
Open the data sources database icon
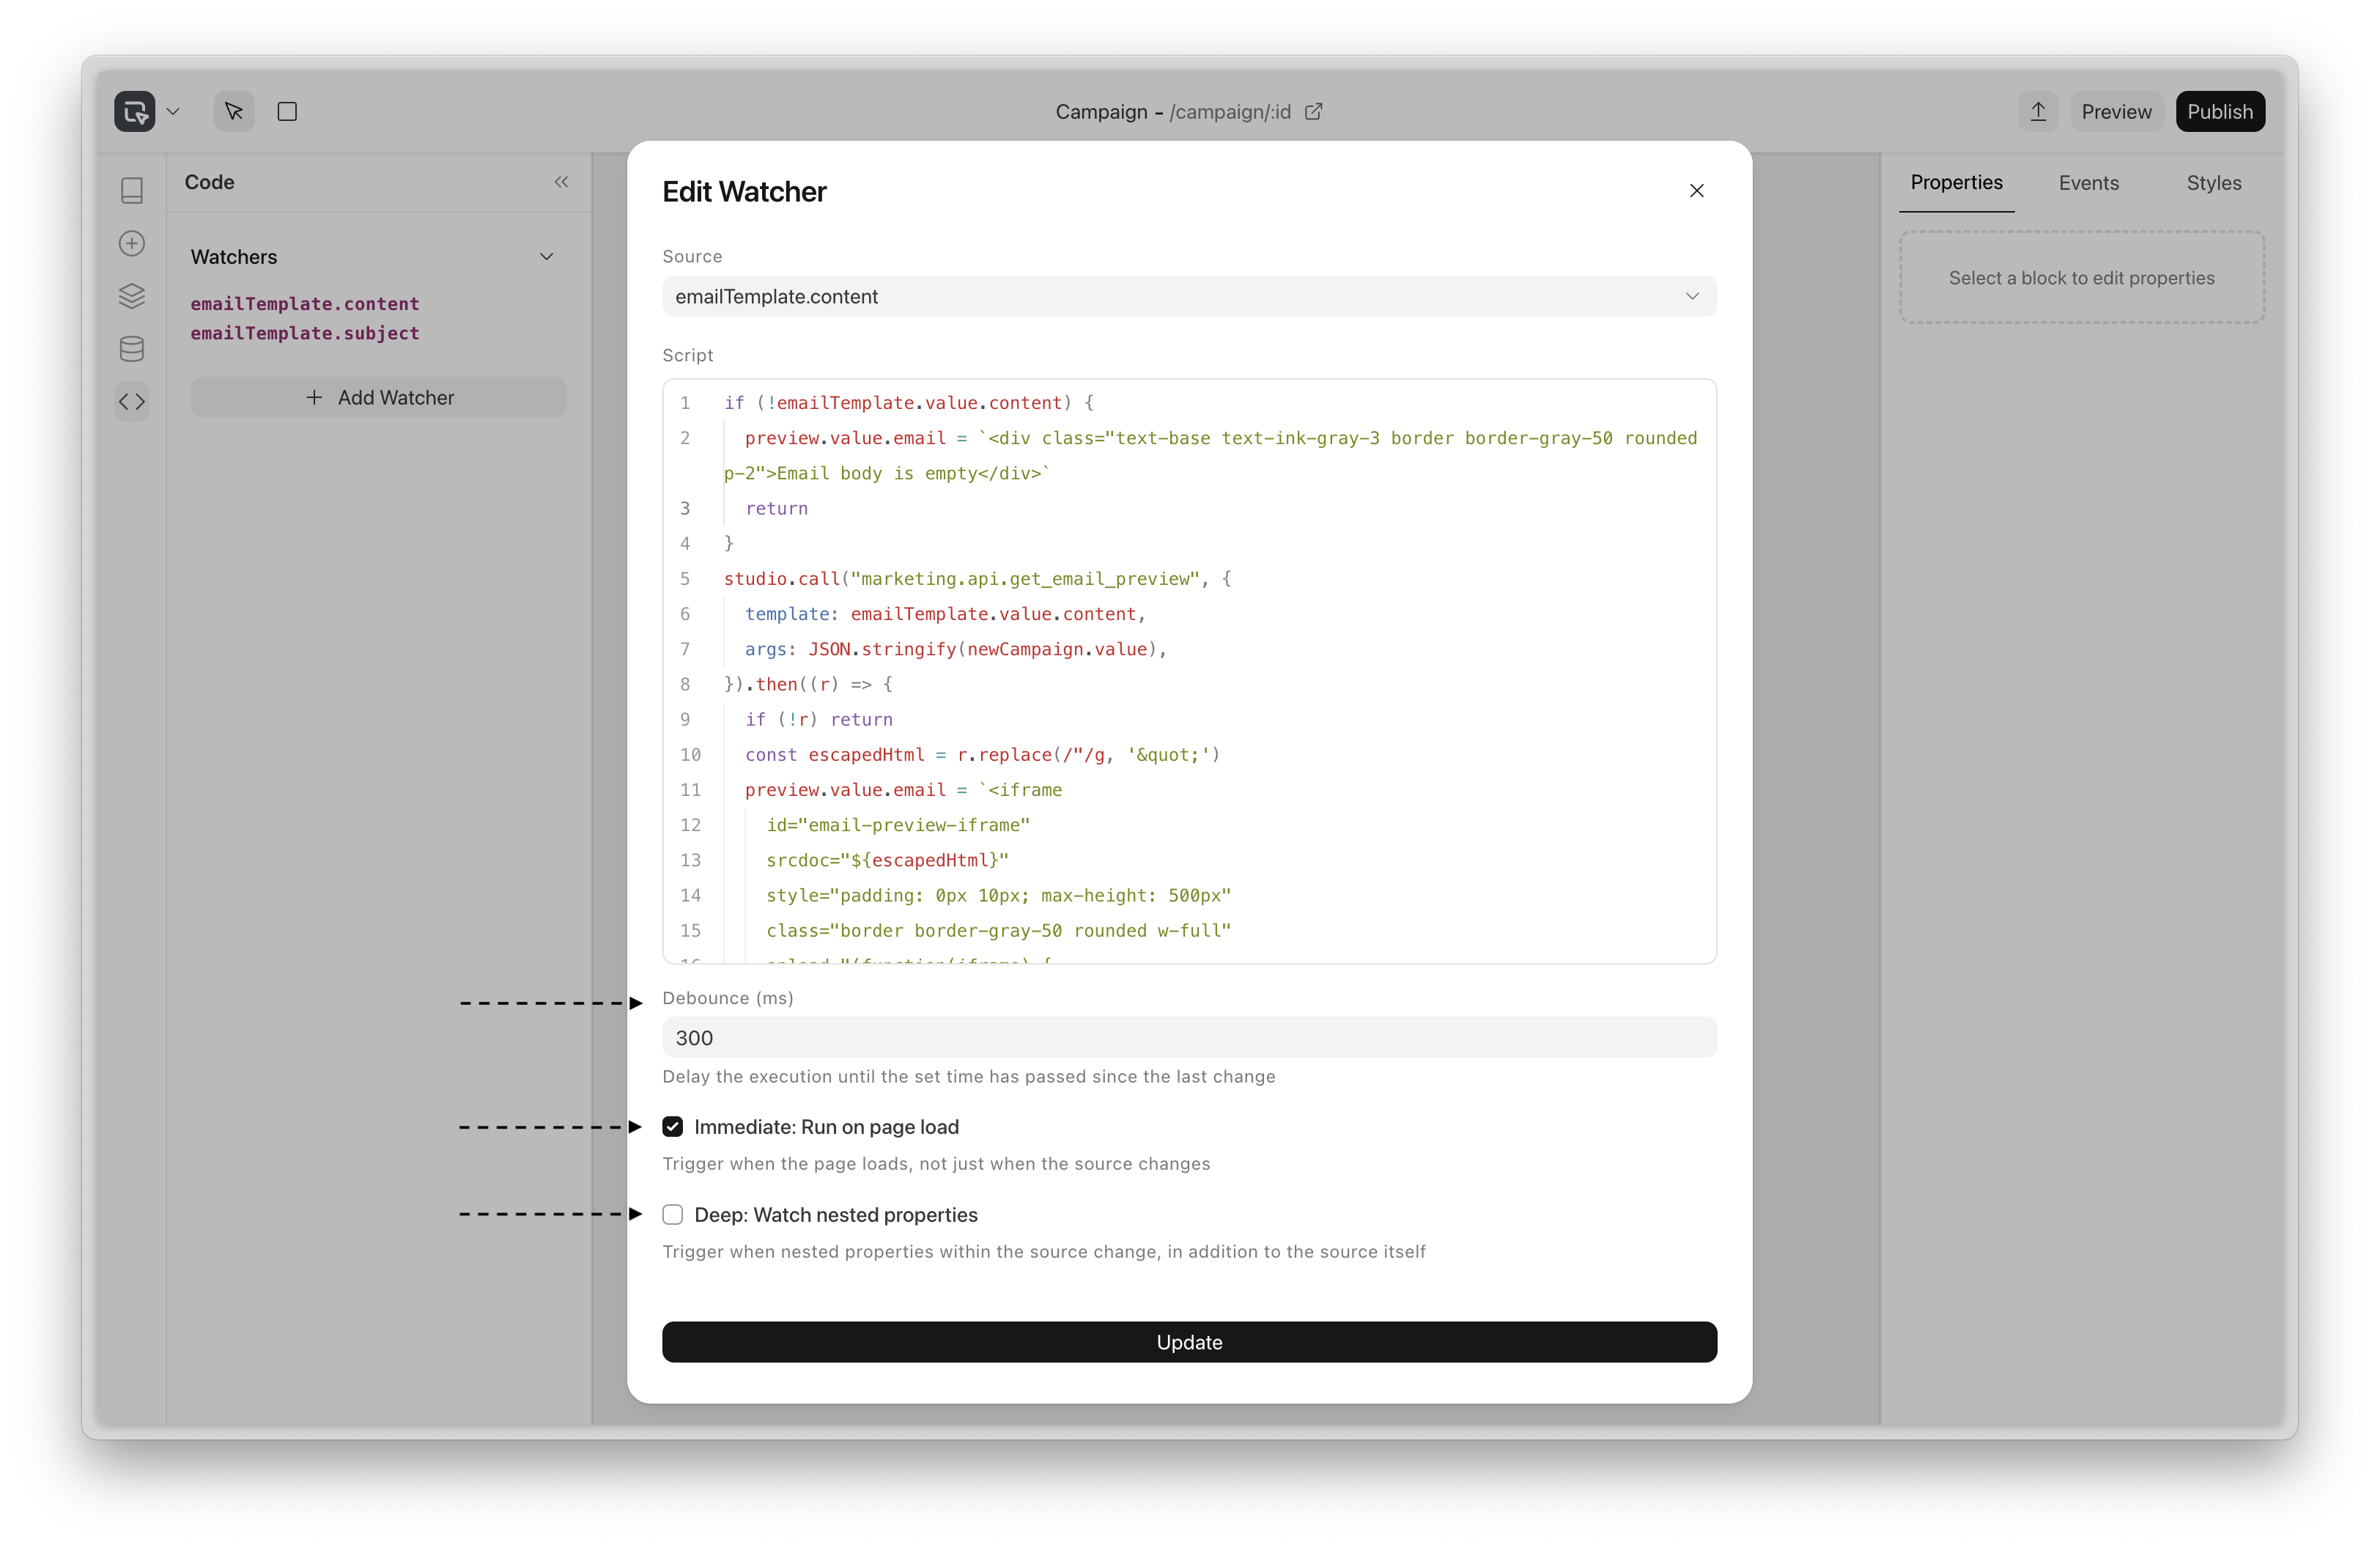click(x=132, y=349)
